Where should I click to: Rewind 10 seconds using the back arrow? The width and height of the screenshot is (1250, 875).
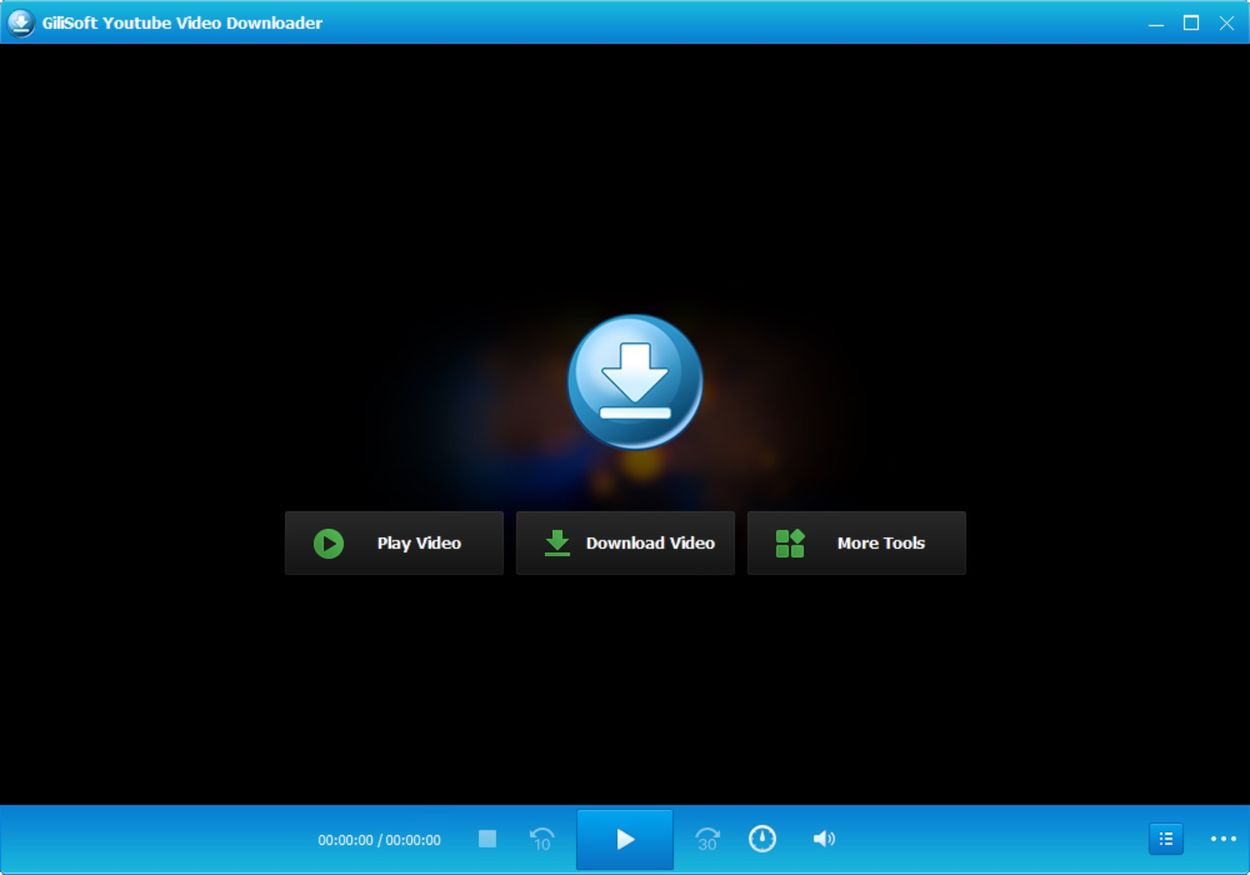(542, 839)
